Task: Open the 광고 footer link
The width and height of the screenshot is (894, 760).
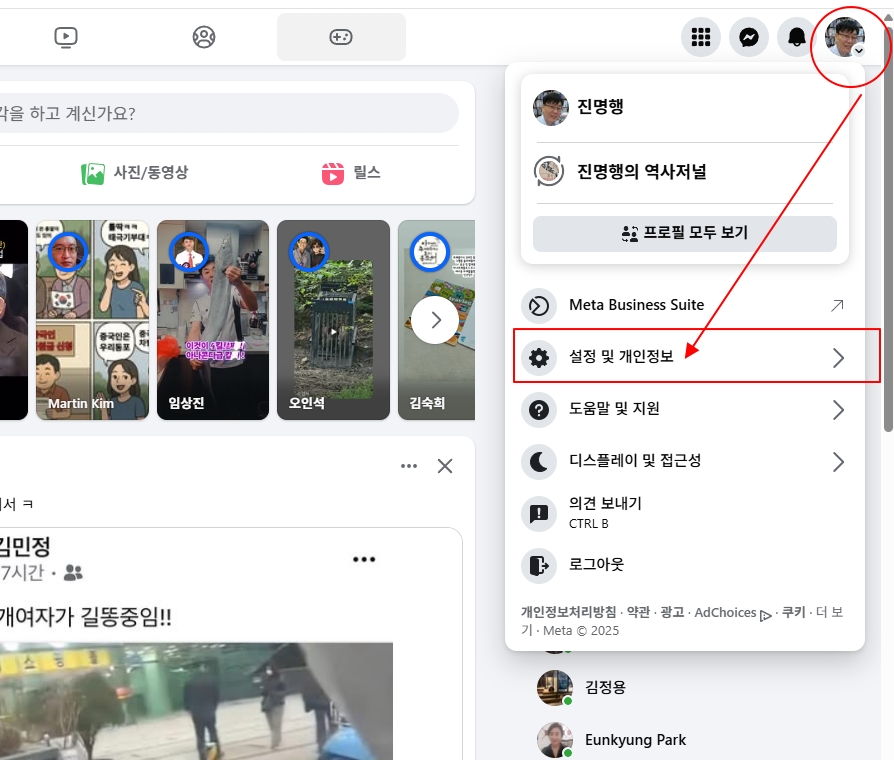Action: (x=672, y=612)
